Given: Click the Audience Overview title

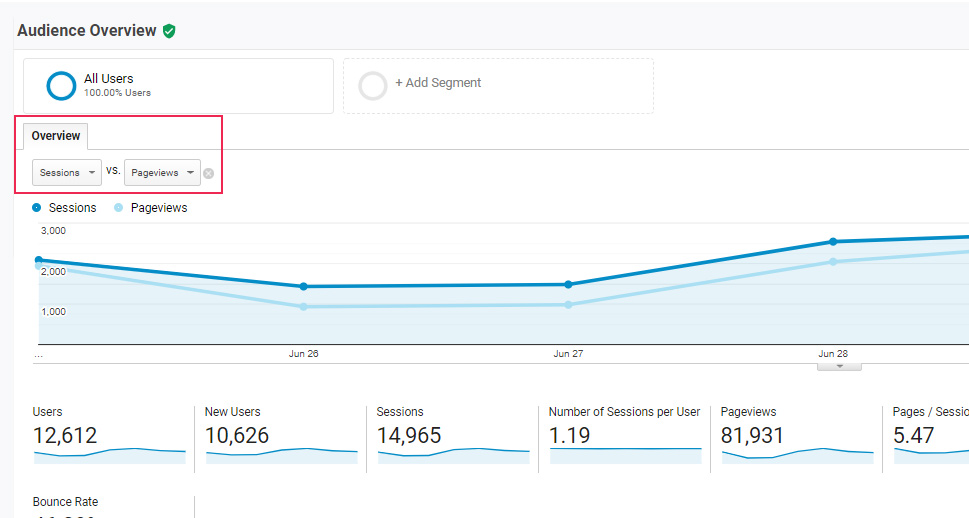Looking at the screenshot, I should pos(87,31).
